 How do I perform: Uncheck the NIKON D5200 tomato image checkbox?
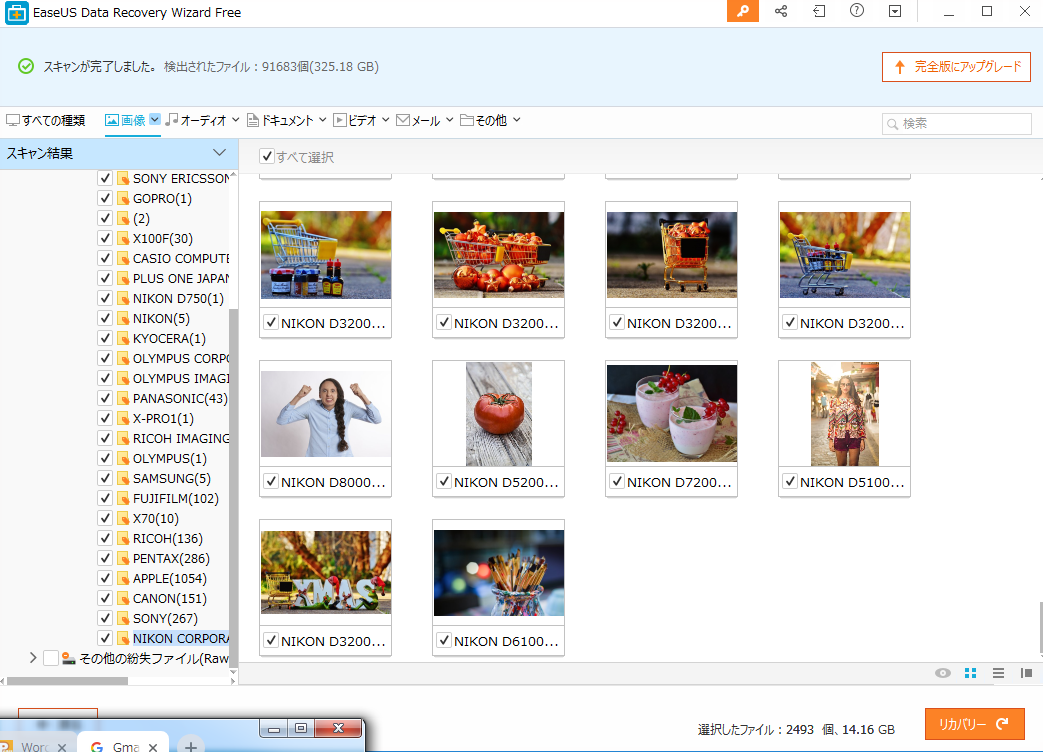tap(444, 481)
